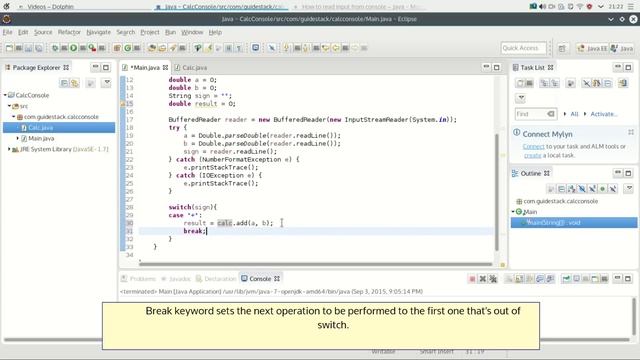640x360 pixels.
Task: Expand JRE System Library node
Action: point(9,149)
